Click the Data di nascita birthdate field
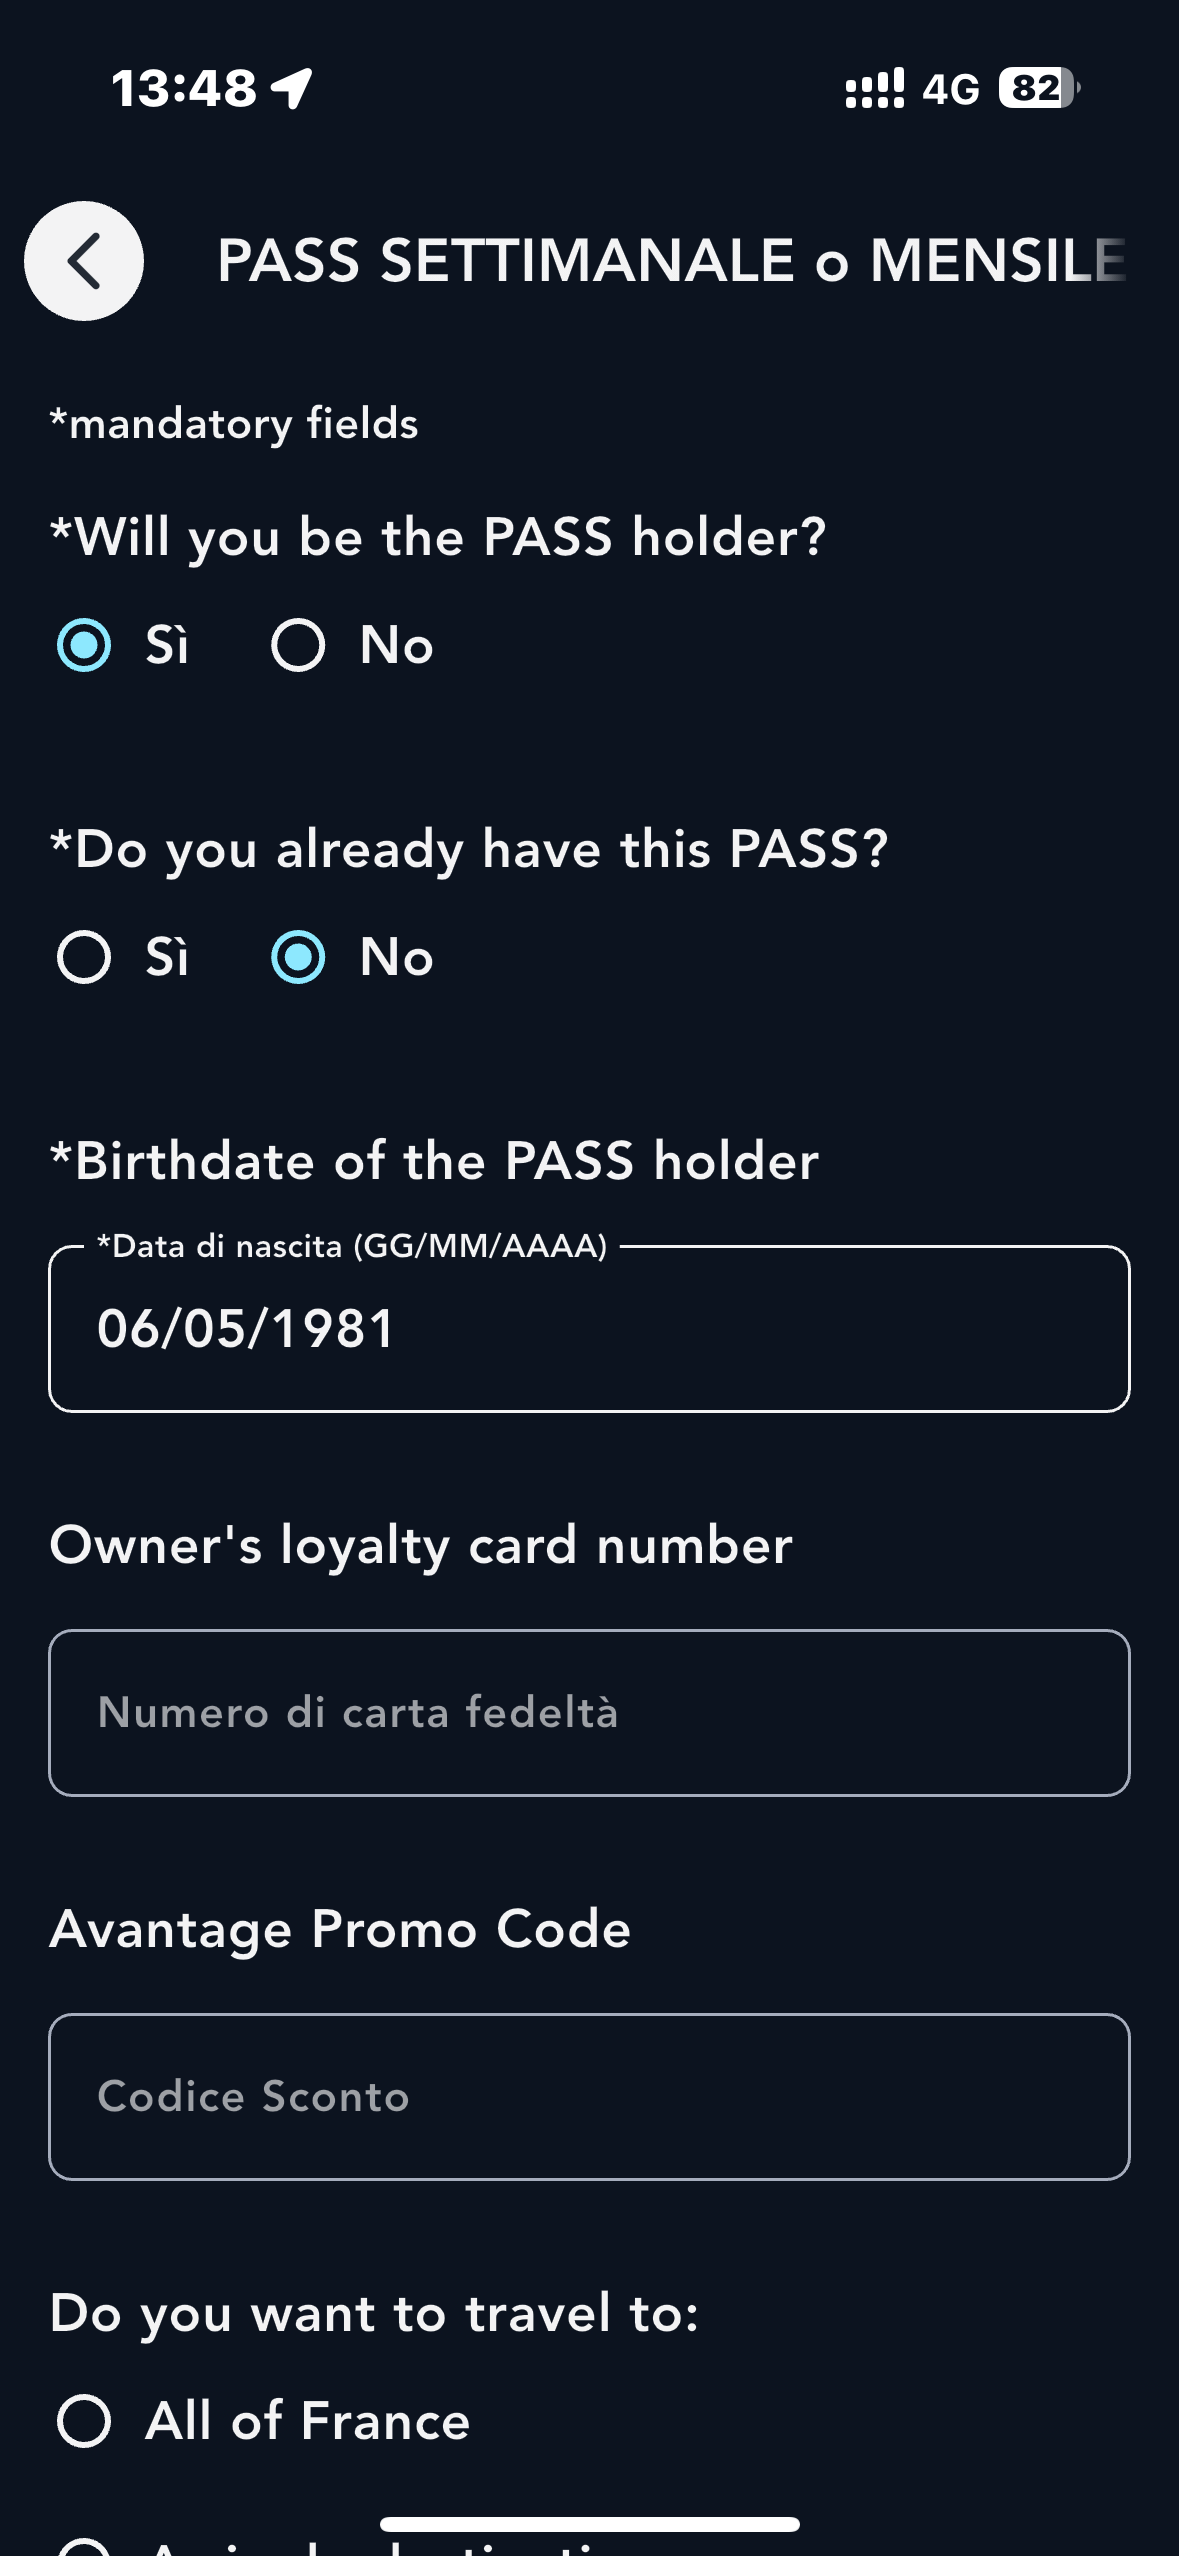1179x2556 pixels. point(589,1329)
